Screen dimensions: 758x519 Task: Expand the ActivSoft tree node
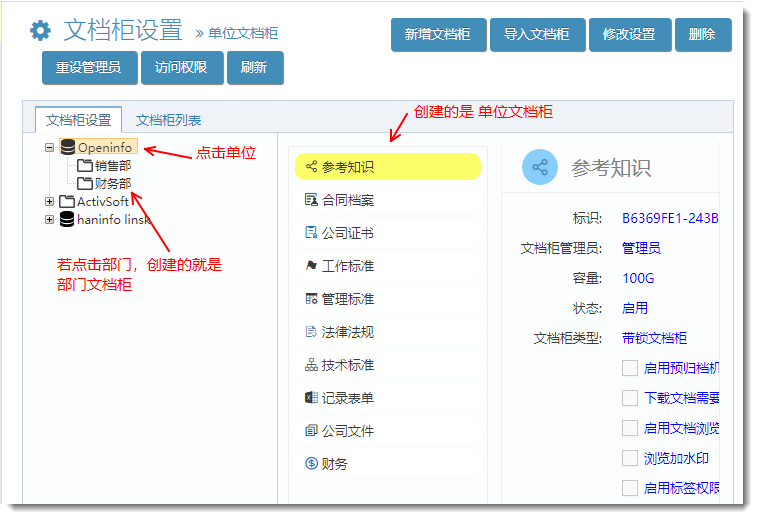[50, 202]
